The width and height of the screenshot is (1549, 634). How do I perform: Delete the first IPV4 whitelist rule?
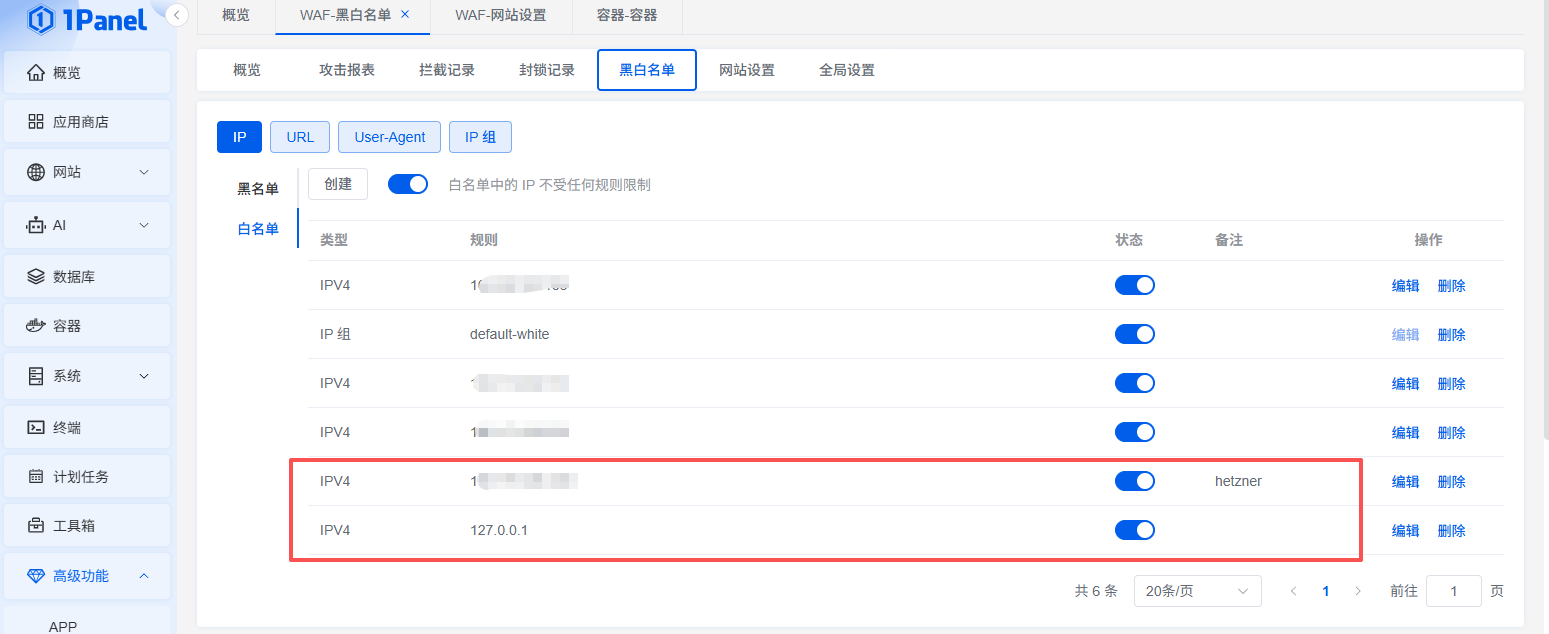coord(1451,285)
